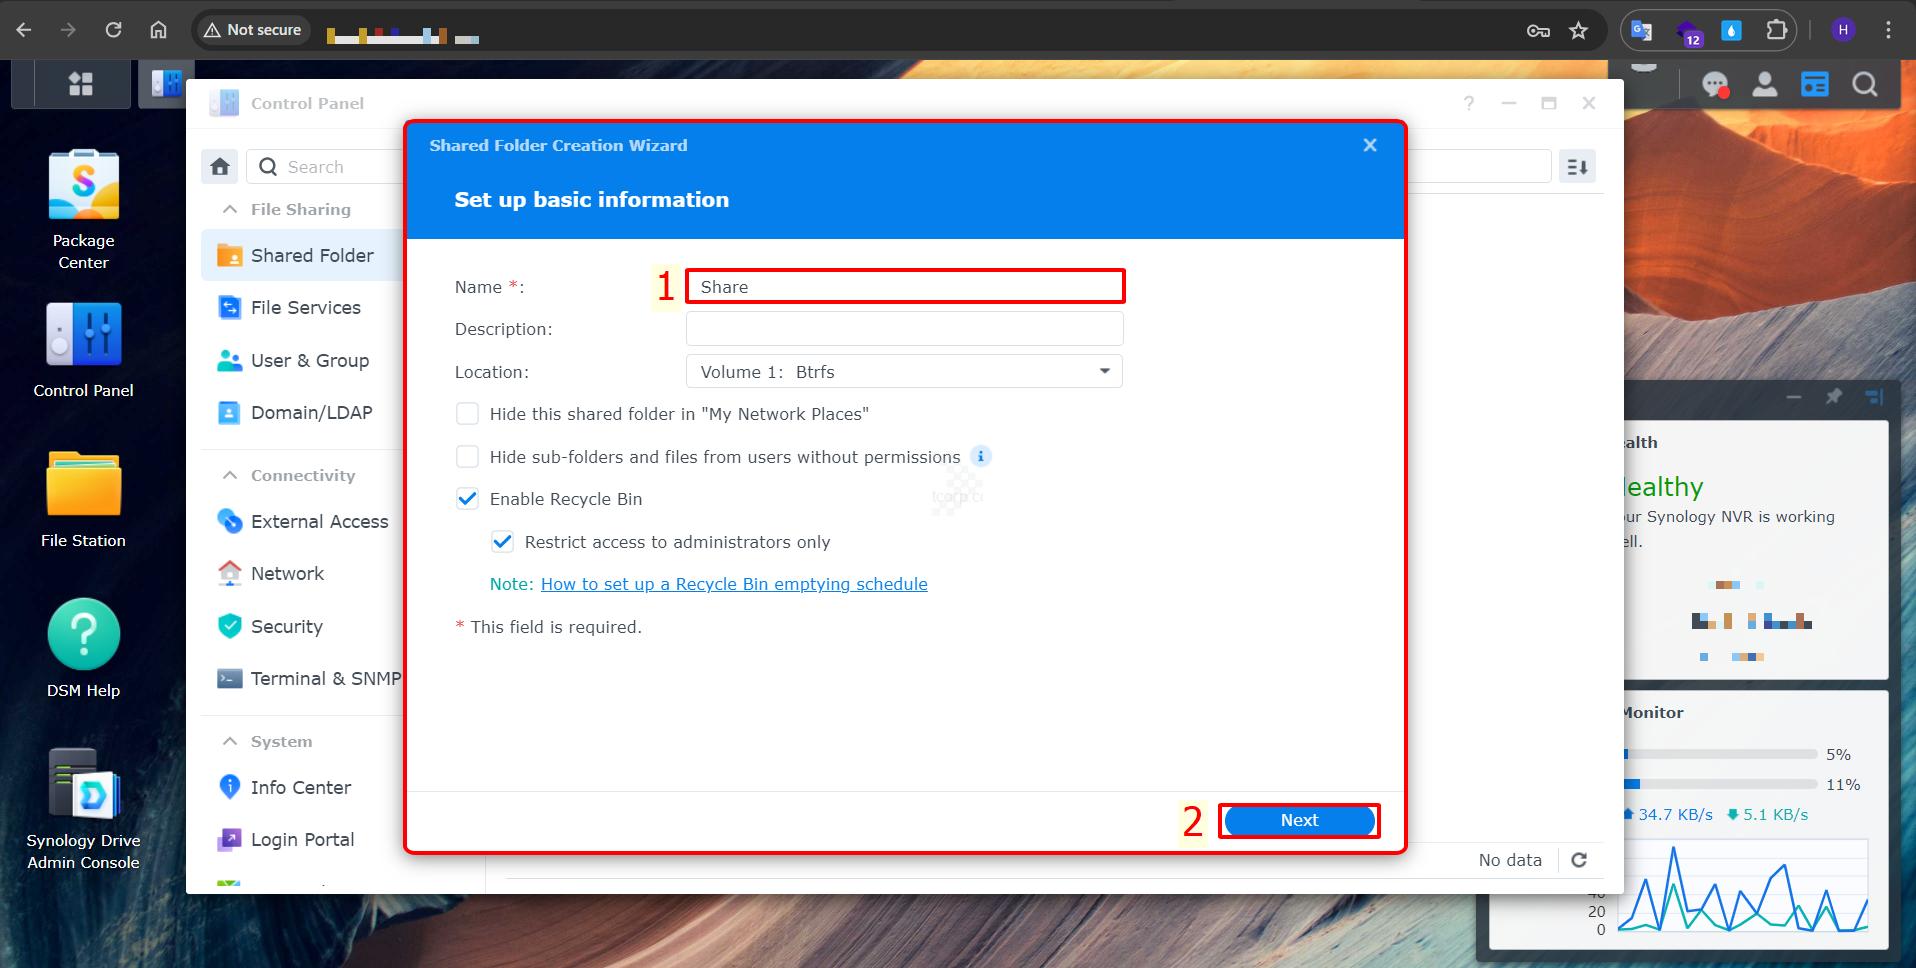Click the Description input field
Screen dimensions: 1916x968
click(x=904, y=329)
